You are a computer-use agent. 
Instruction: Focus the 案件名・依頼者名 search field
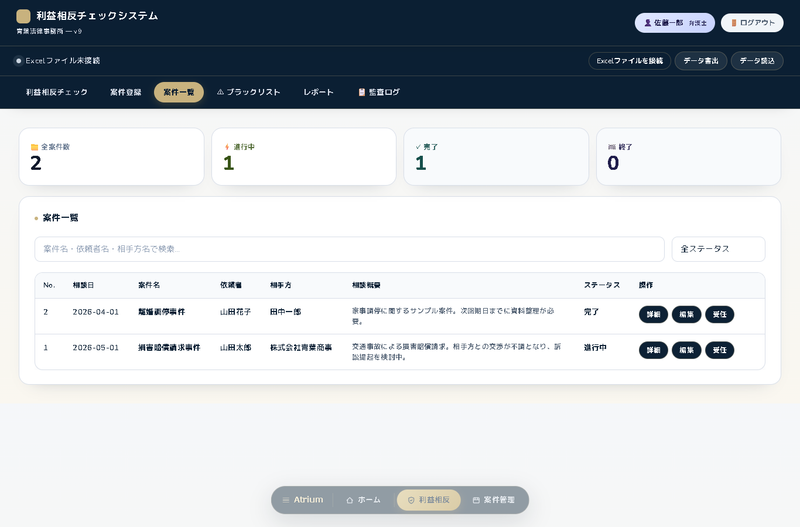tap(349, 249)
